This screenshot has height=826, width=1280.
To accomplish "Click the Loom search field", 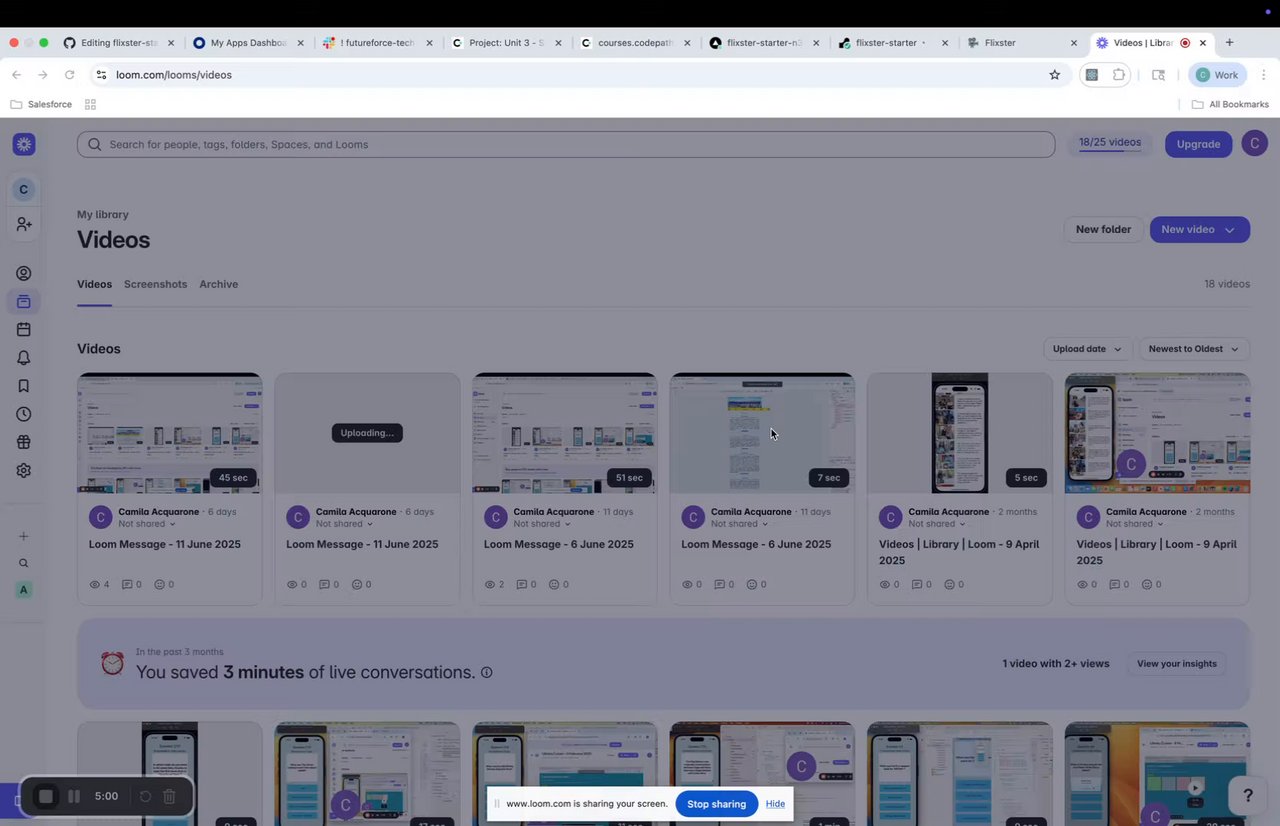I will click(x=566, y=144).
